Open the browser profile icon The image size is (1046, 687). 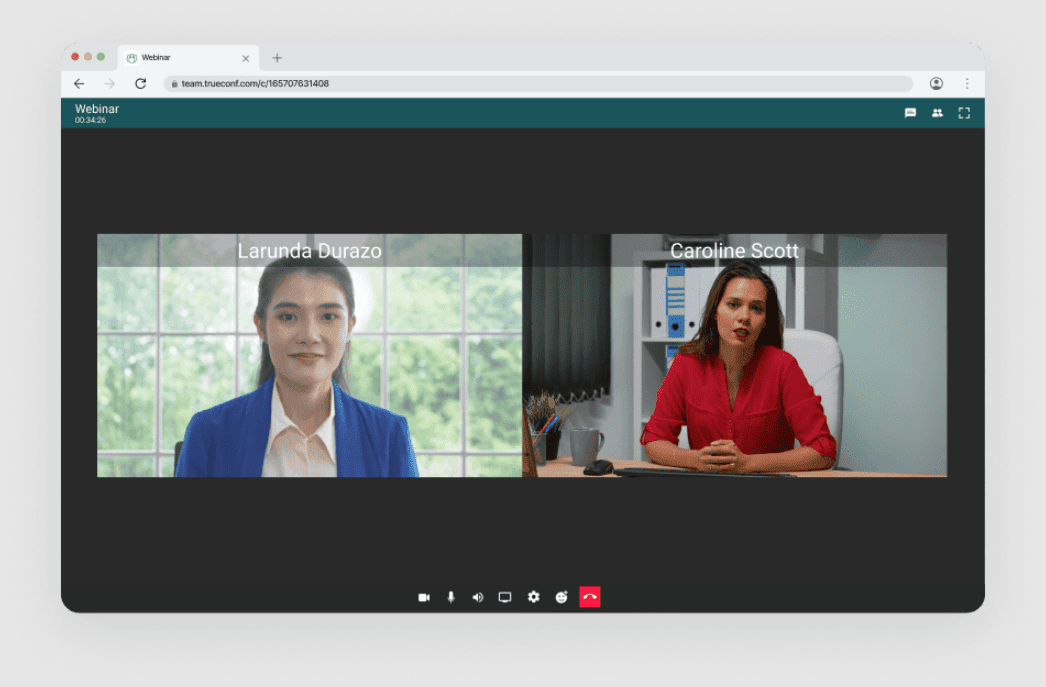[x=937, y=83]
